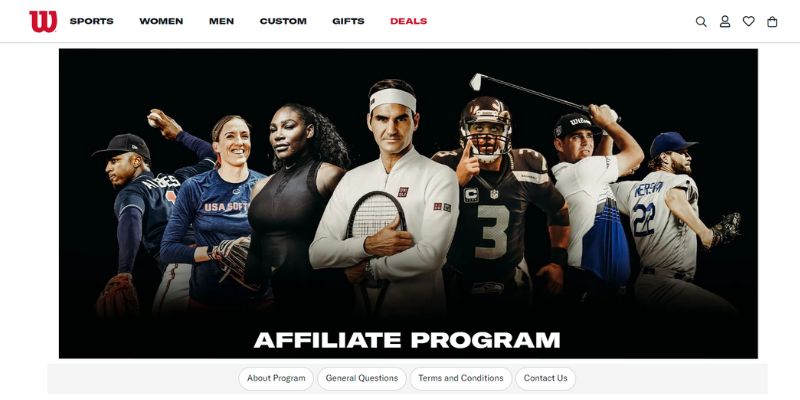Open the WOMEN menu
The image size is (800, 400).
click(x=161, y=21)
